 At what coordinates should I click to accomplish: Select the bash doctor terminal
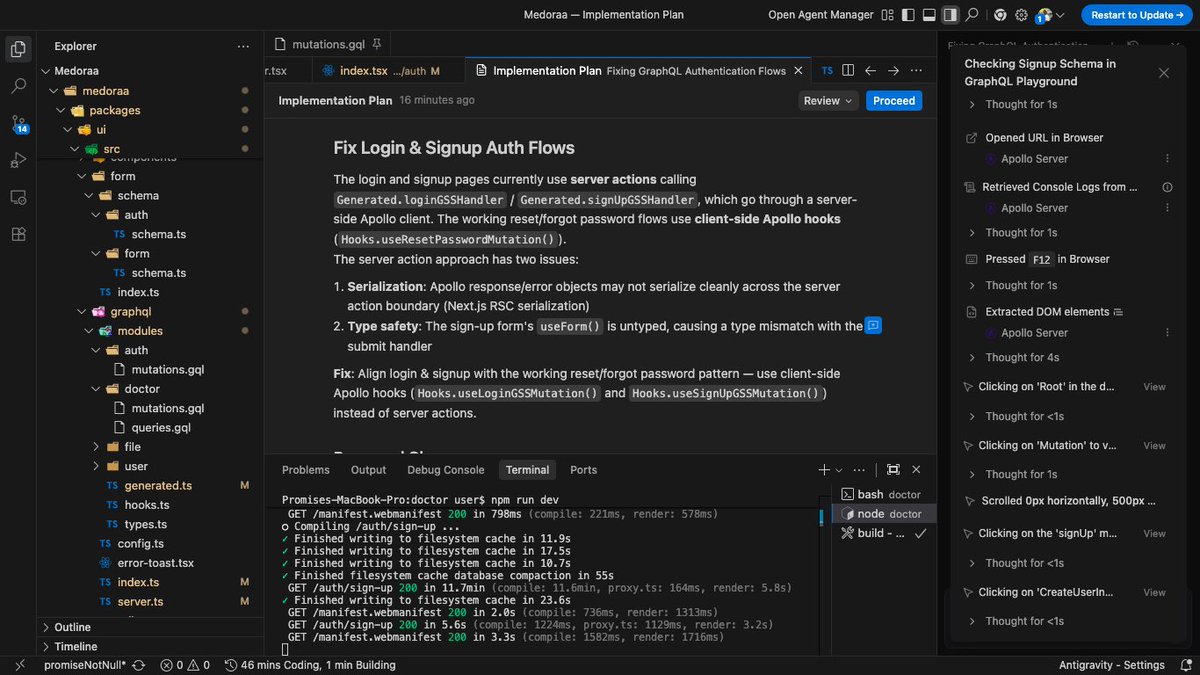tap(884, 494)
